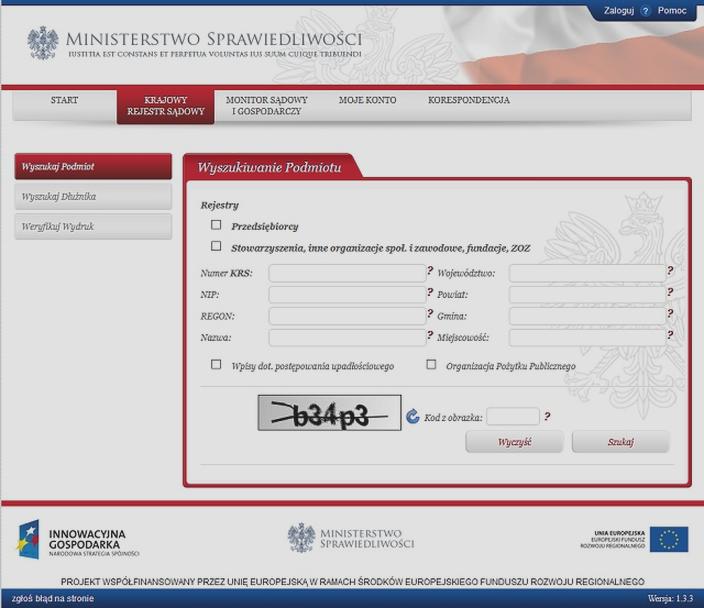The height and width of the screenshot is (608, 704).
Task: Click help question mark next to REGON field
Action: pyautogui.click(x=430, y=313)
